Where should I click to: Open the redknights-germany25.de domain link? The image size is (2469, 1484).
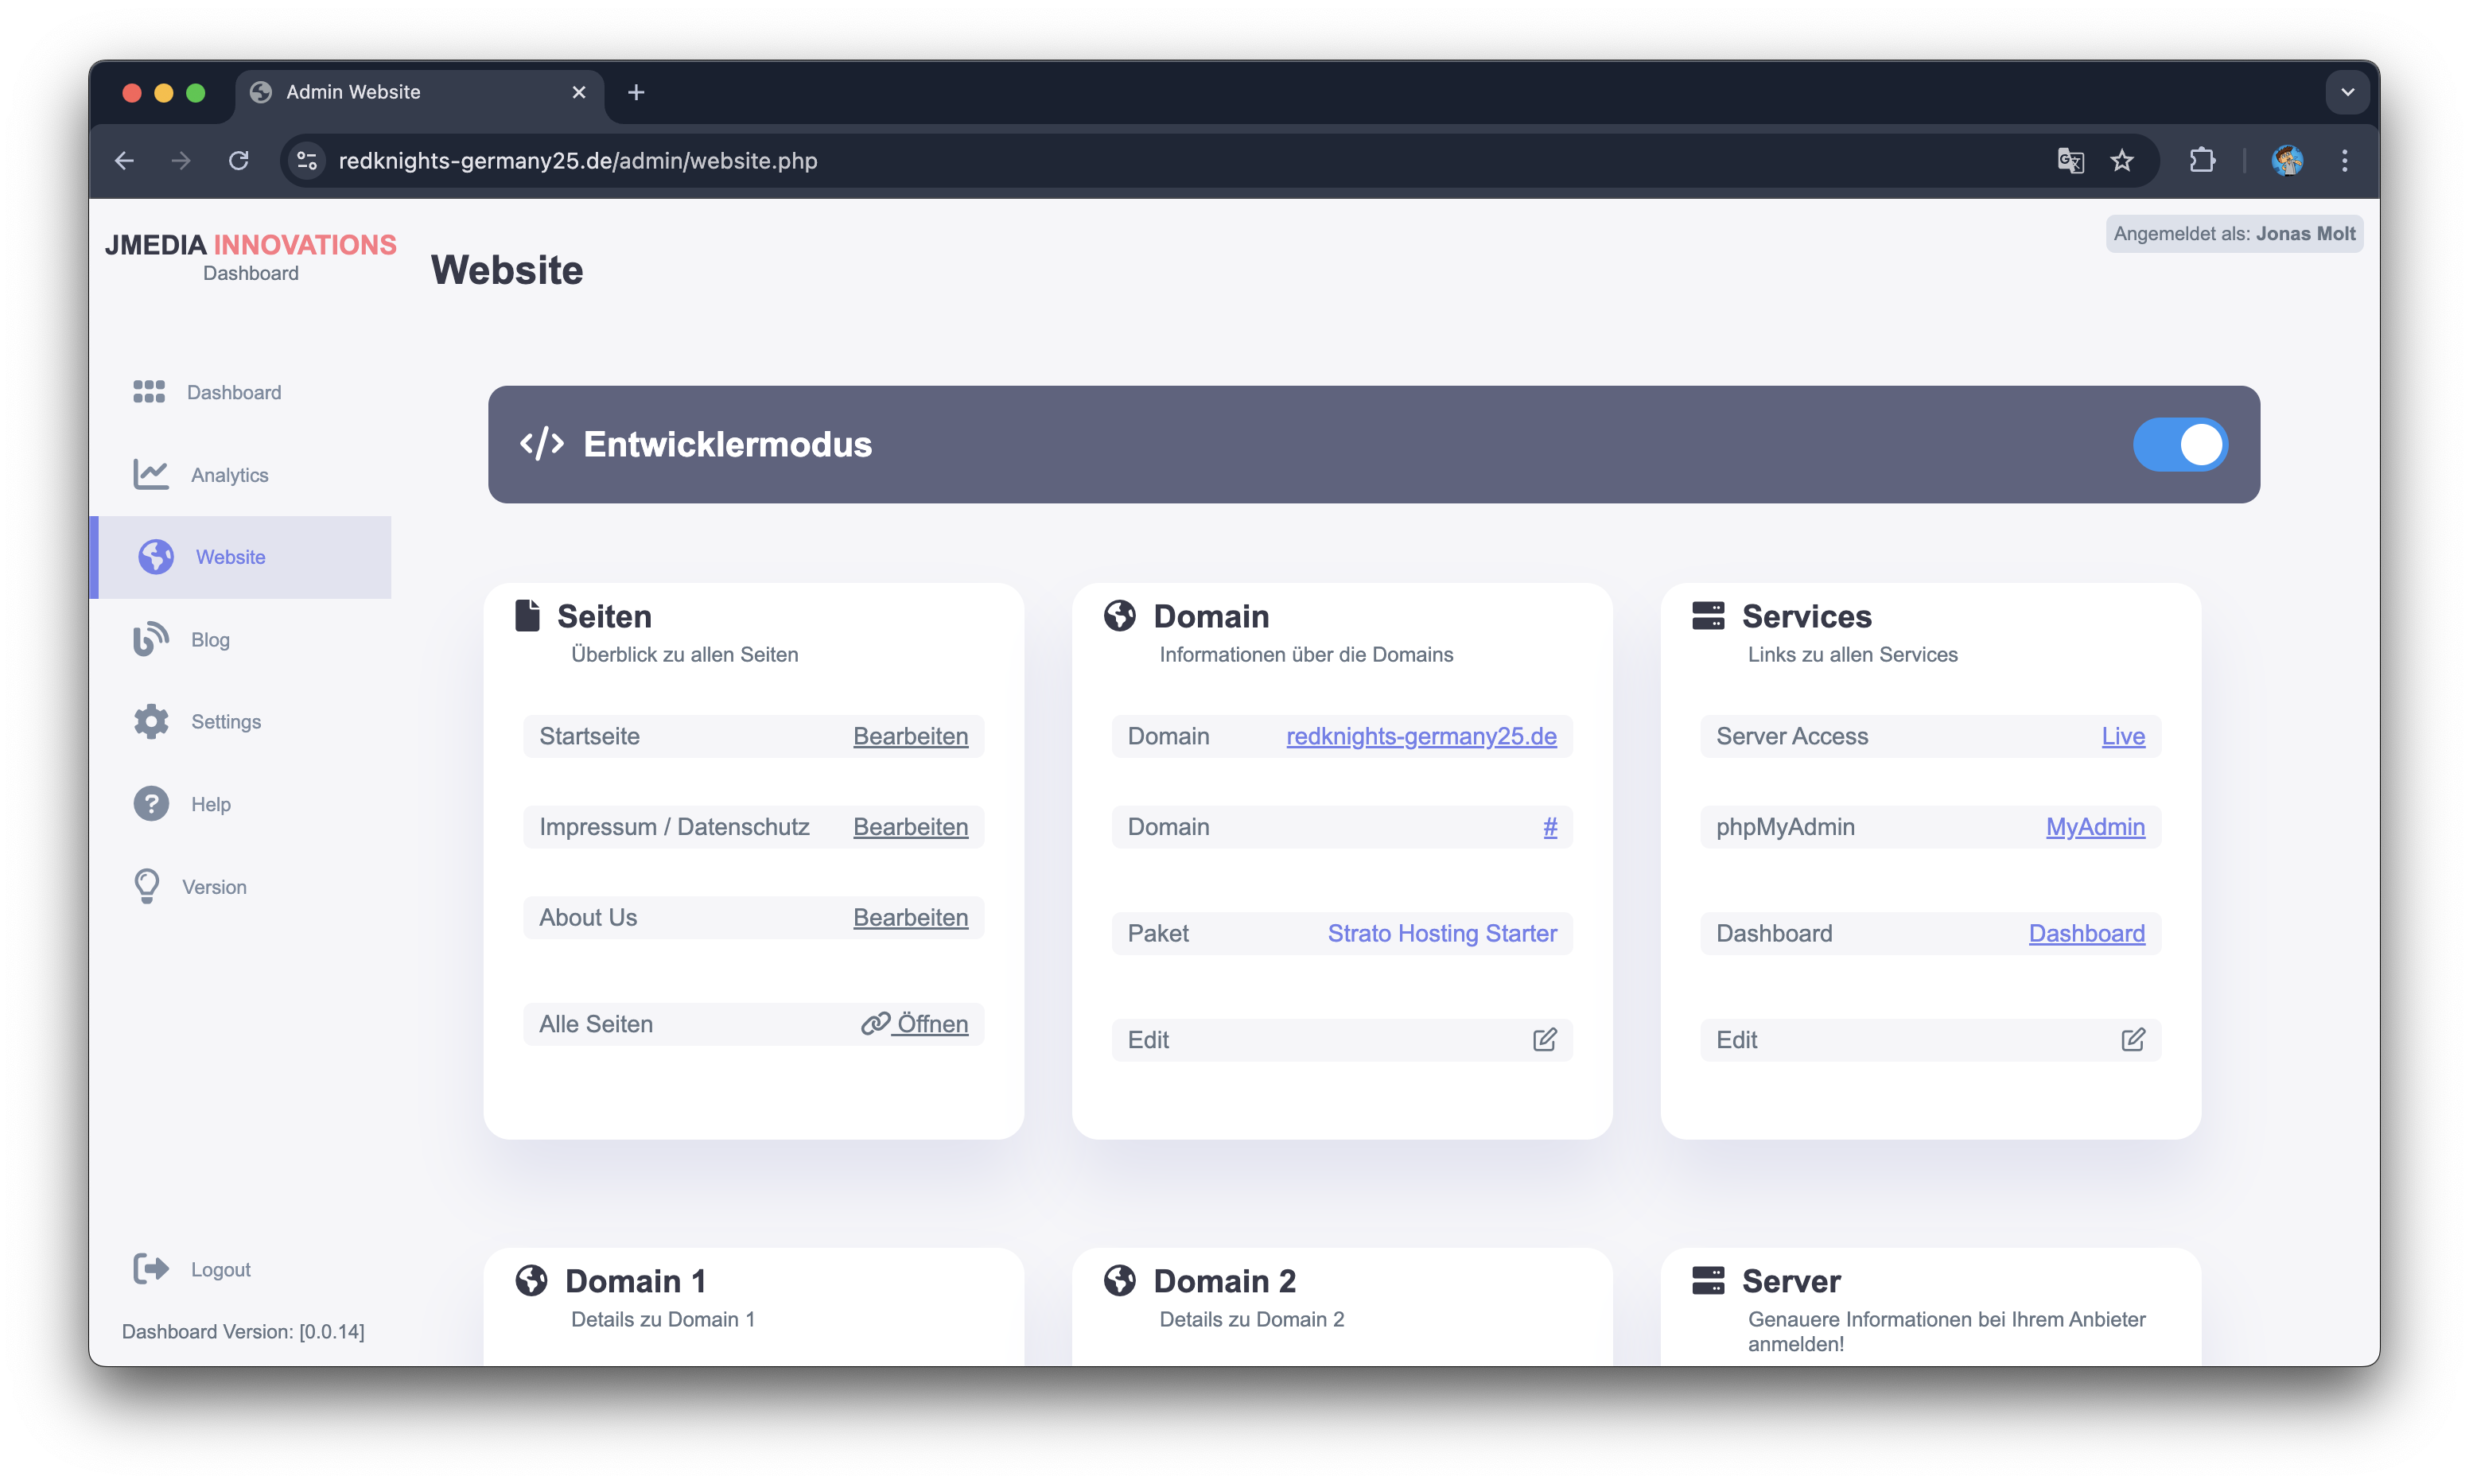click(x=1421, y=736)
